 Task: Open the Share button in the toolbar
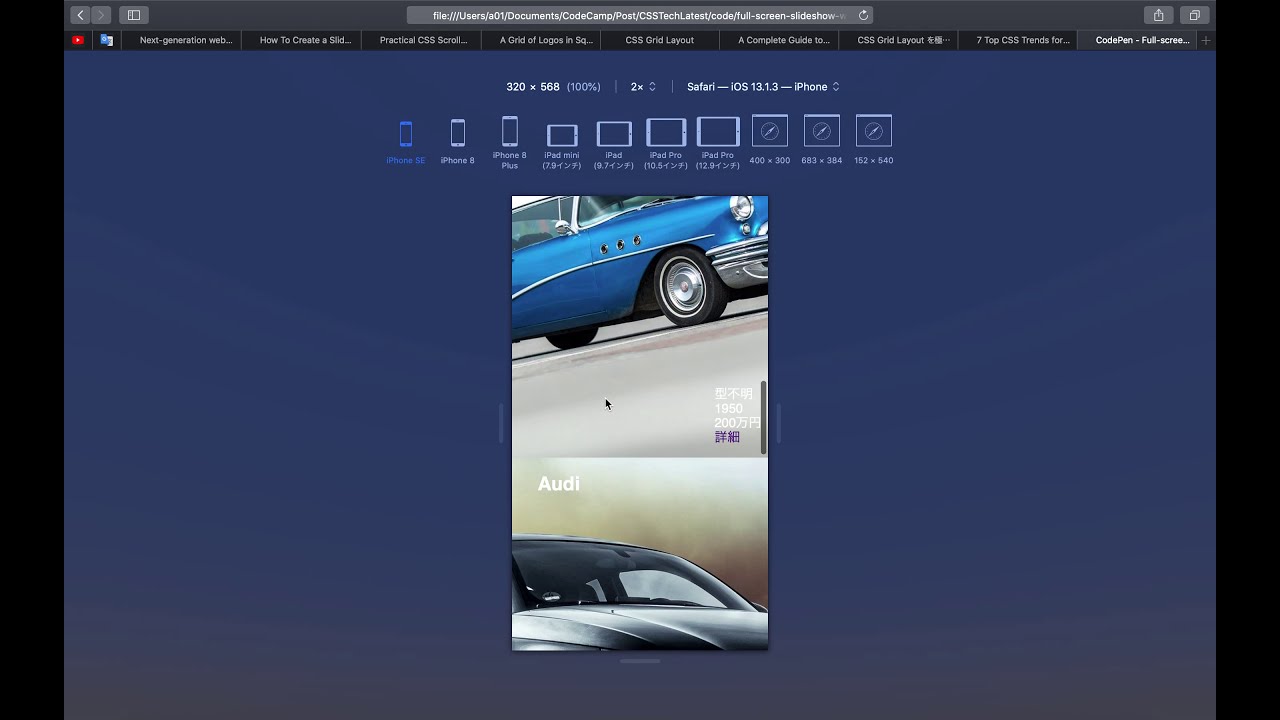1158,15
